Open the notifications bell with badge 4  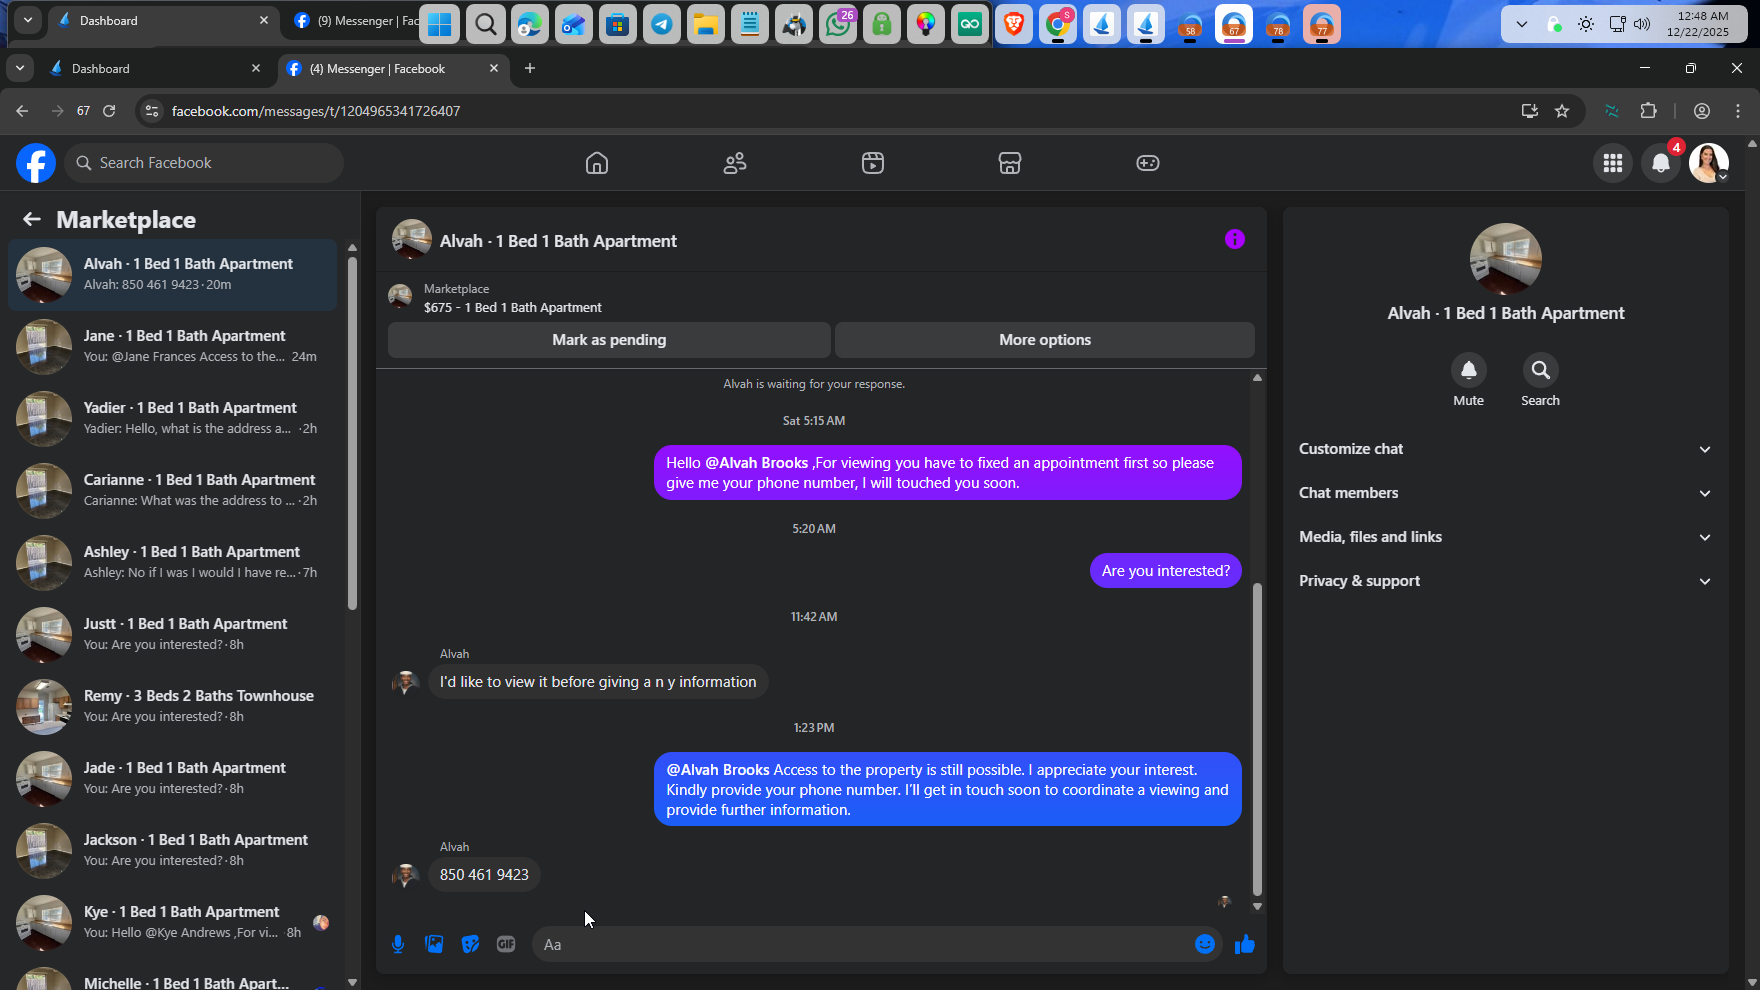[x=1661, y=163]
